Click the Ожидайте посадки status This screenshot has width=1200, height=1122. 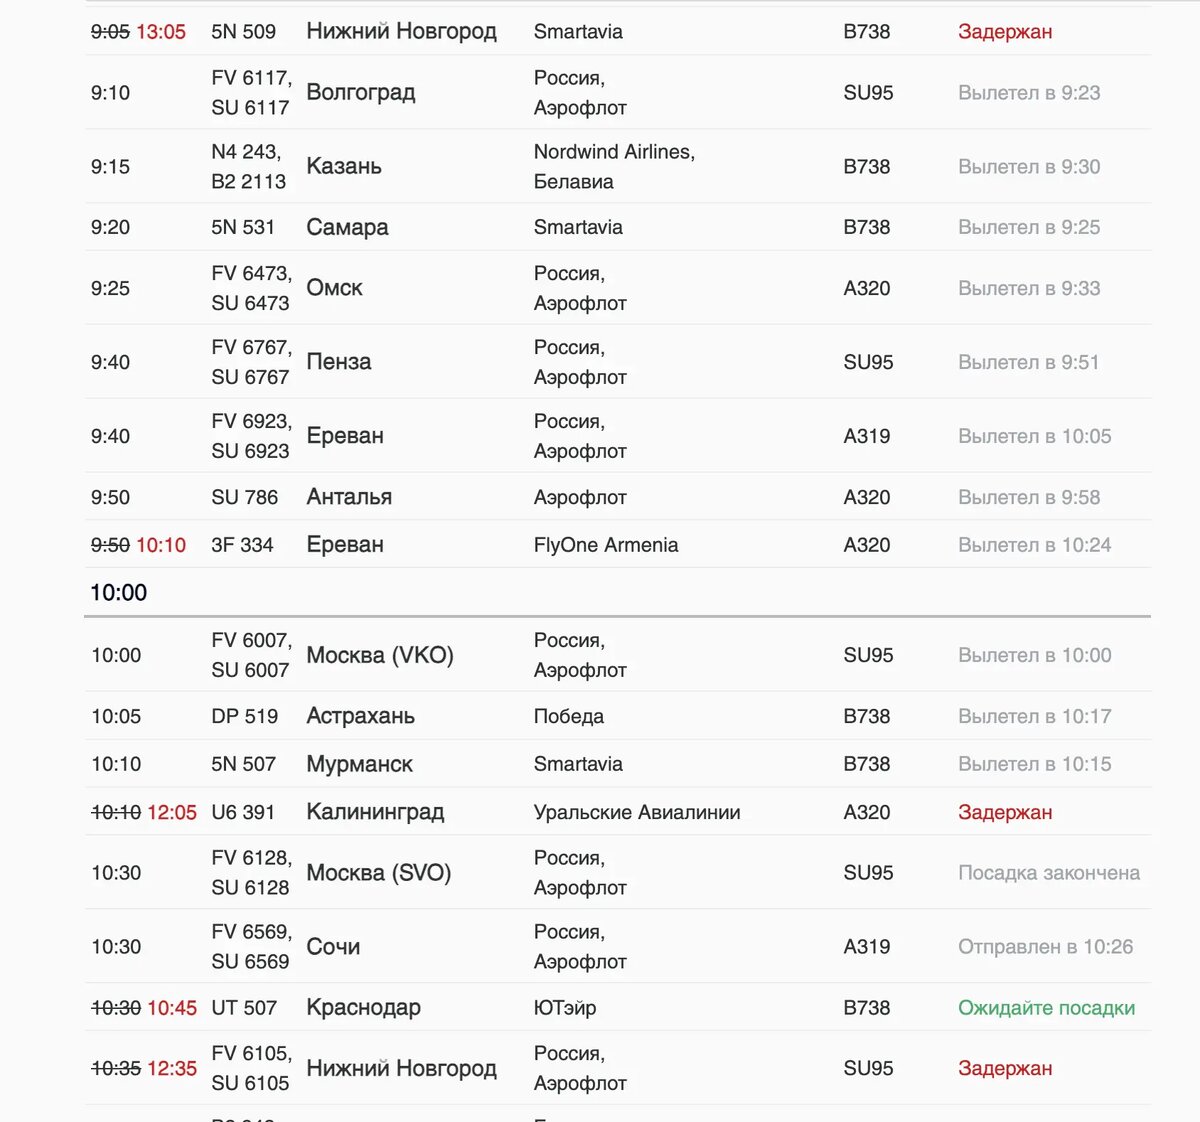point(1047,1008)
